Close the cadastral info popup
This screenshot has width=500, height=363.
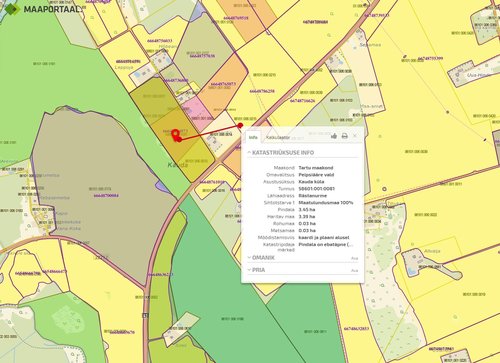click(x=355, y=136)
